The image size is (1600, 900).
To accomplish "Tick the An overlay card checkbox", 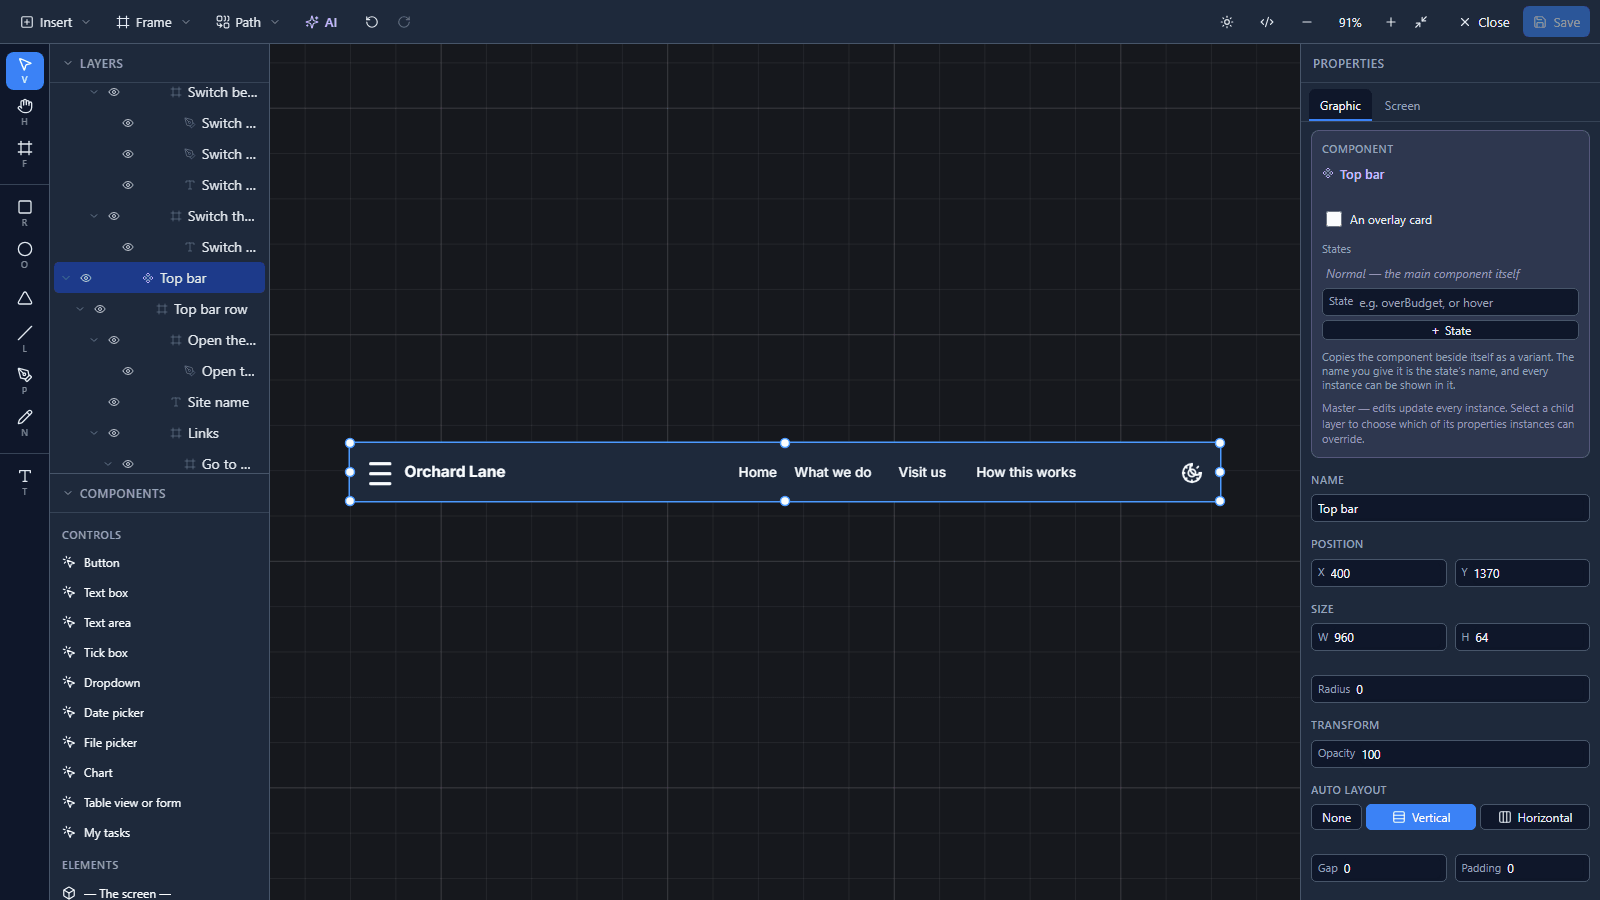I will (1334, 219).
